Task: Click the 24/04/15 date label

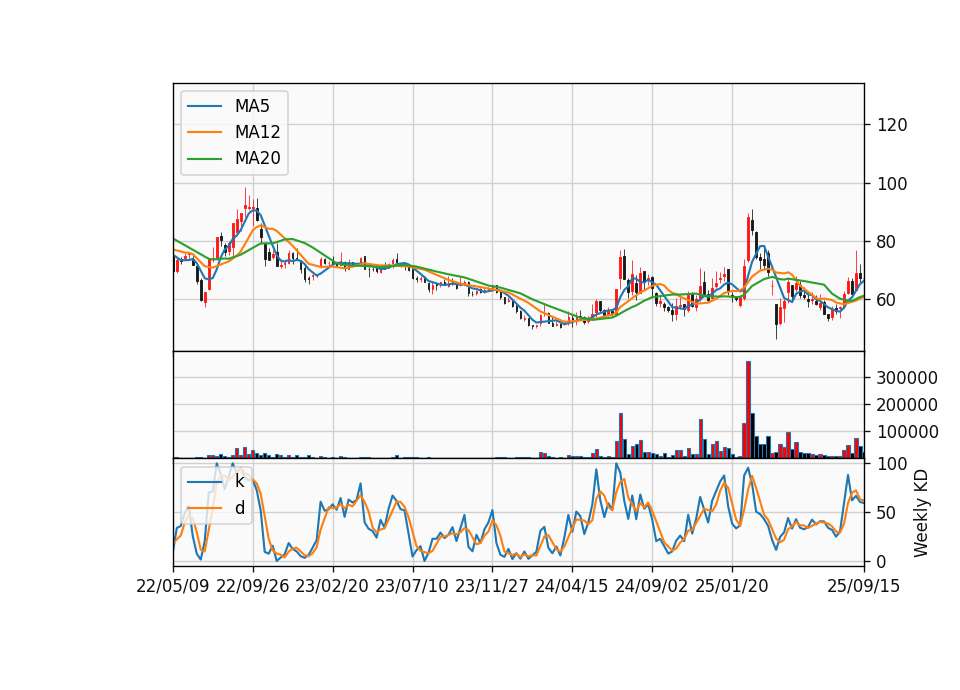Action: [572, 586]
